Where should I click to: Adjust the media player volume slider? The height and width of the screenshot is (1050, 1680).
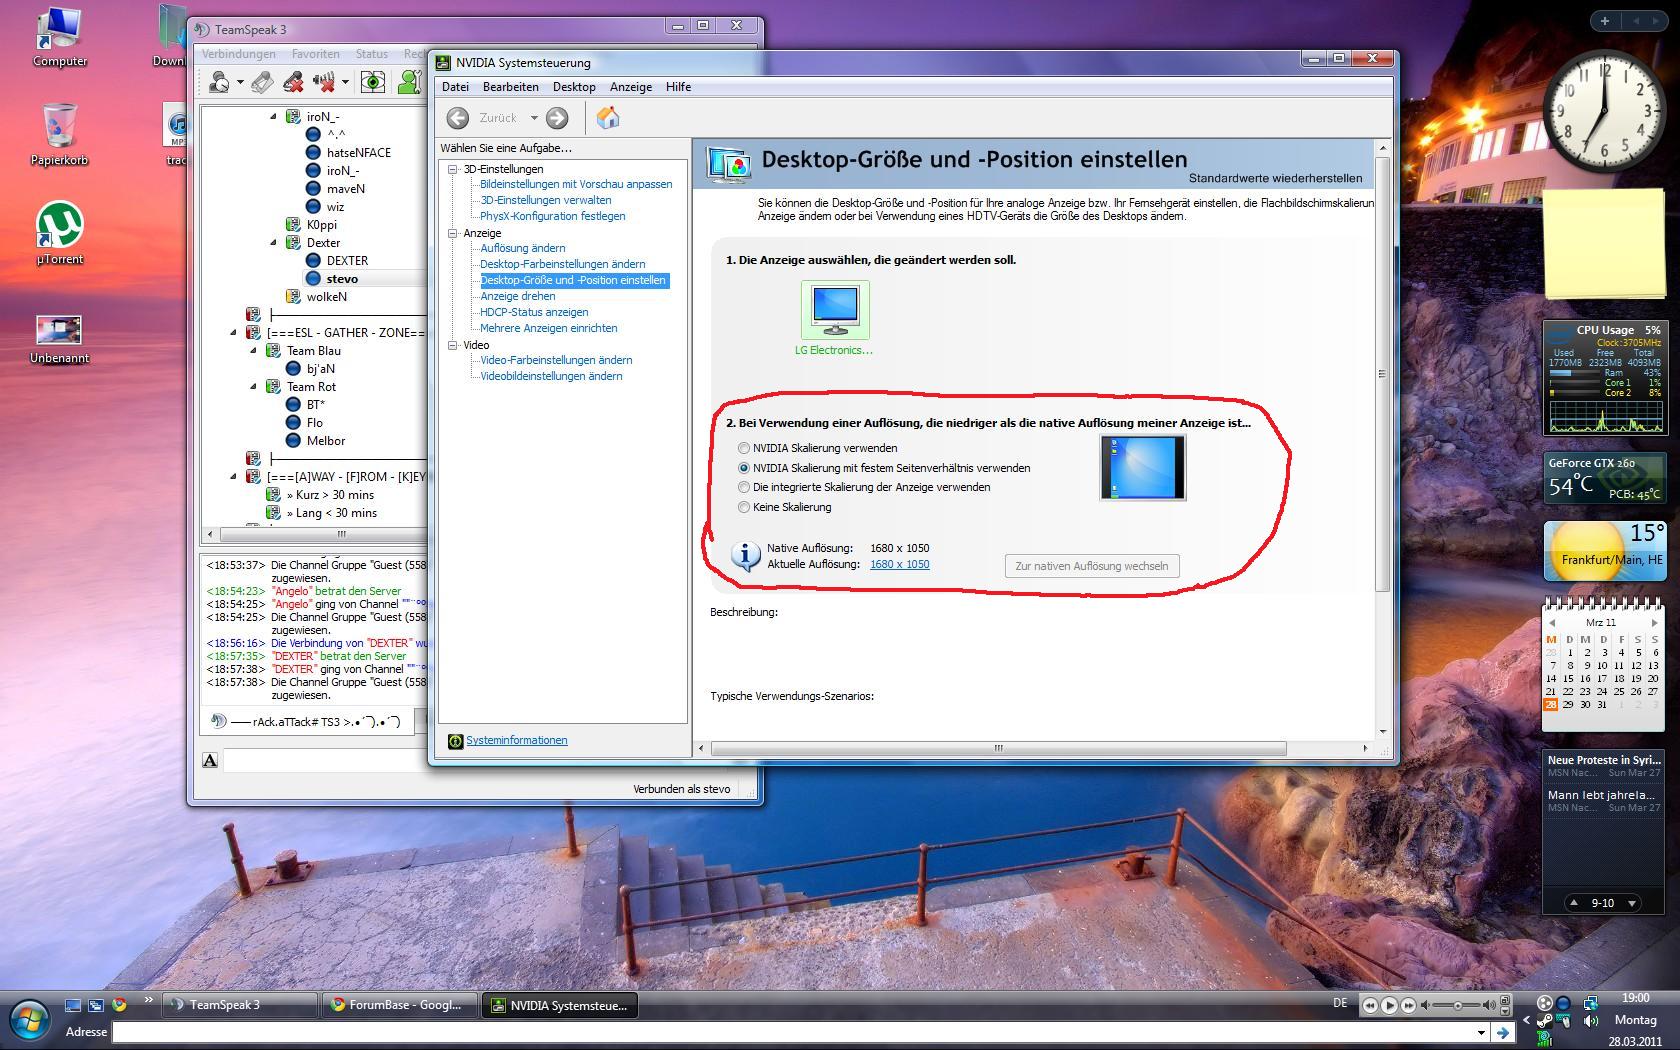tap(1457, 1005)
